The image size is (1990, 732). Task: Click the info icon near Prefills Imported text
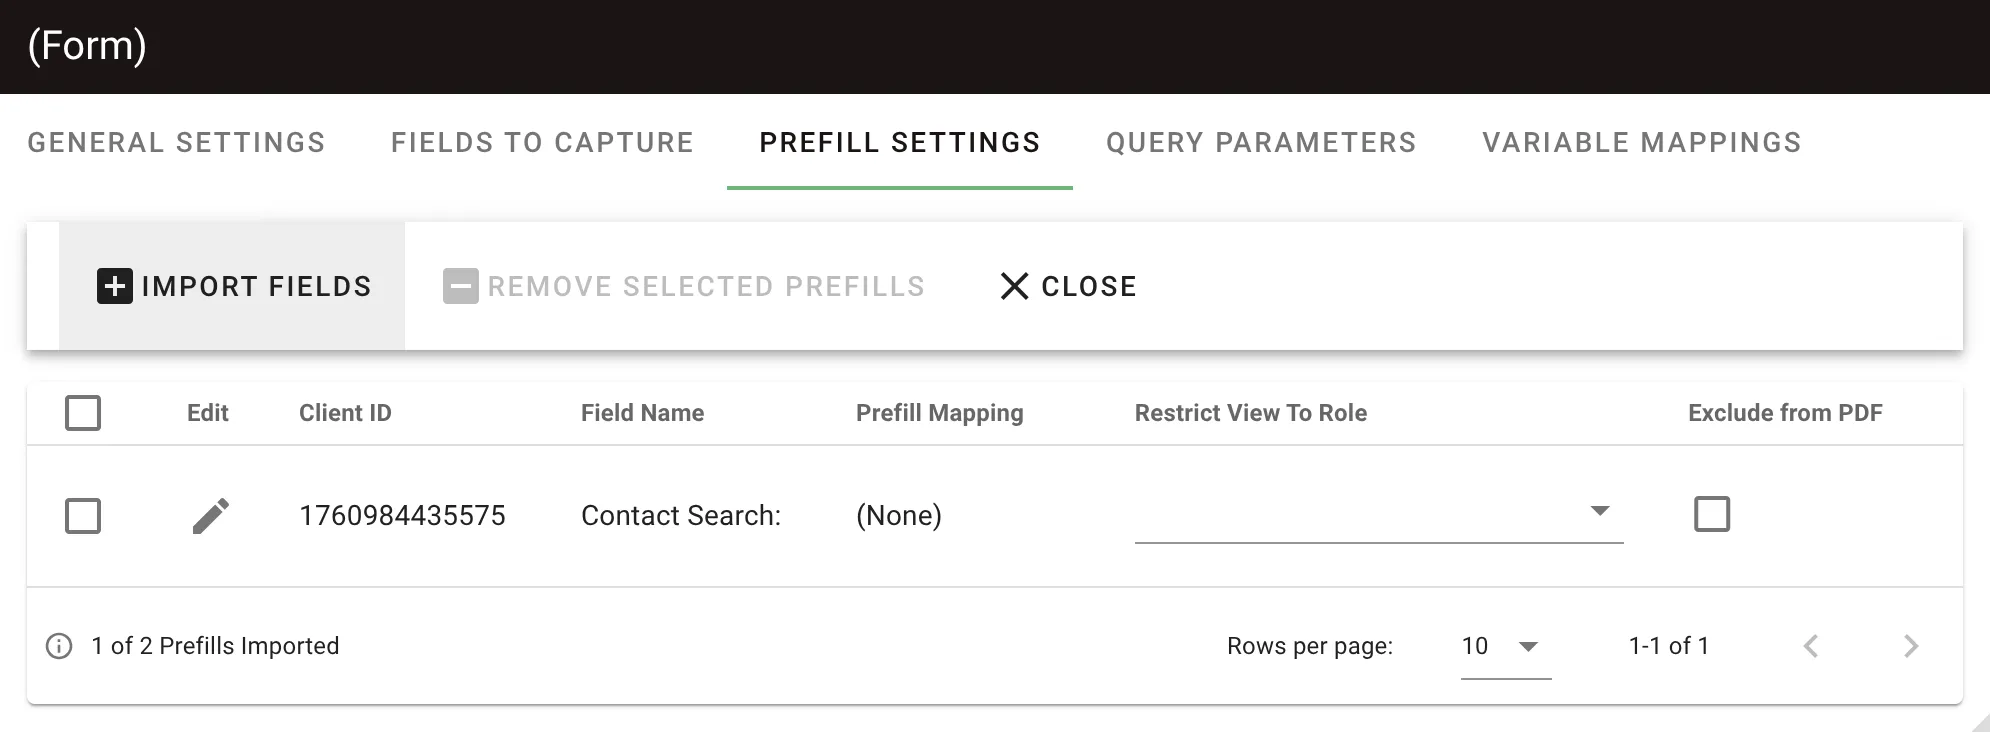(x=60, y=646)
